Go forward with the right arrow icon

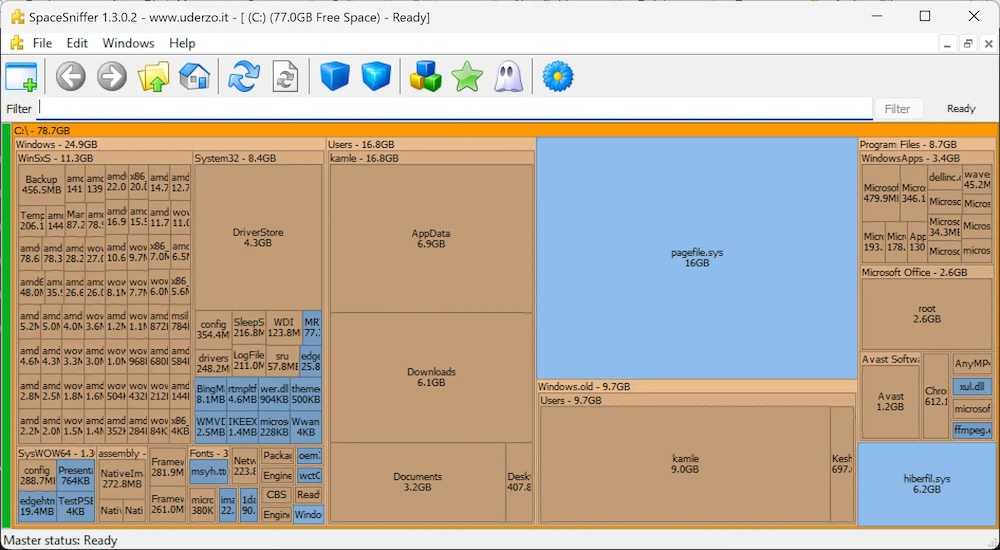click(x=112, y=76)
